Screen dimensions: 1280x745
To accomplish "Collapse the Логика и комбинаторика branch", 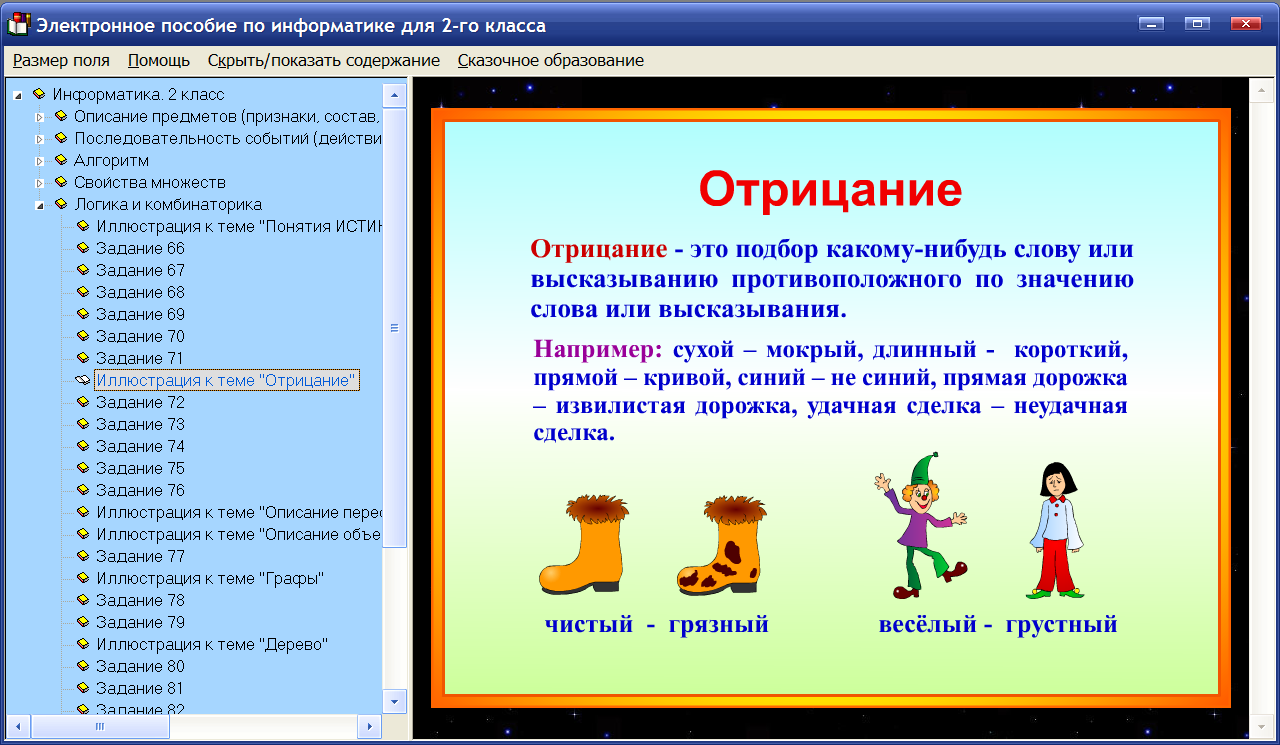I will pos(40,204).
